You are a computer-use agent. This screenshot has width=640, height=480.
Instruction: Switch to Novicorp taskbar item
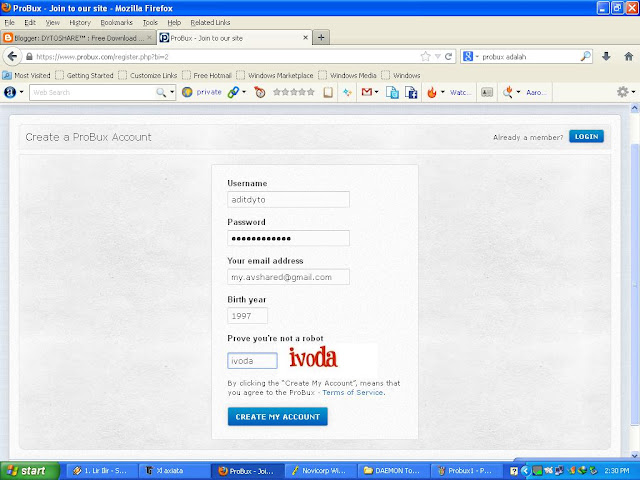(321, 471)
